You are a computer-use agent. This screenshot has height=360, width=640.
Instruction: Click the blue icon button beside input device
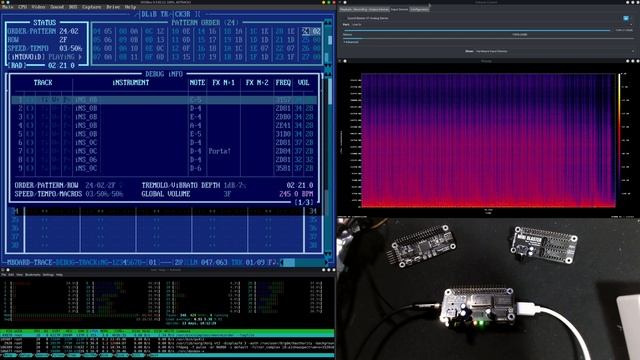(x=626, y=18)
